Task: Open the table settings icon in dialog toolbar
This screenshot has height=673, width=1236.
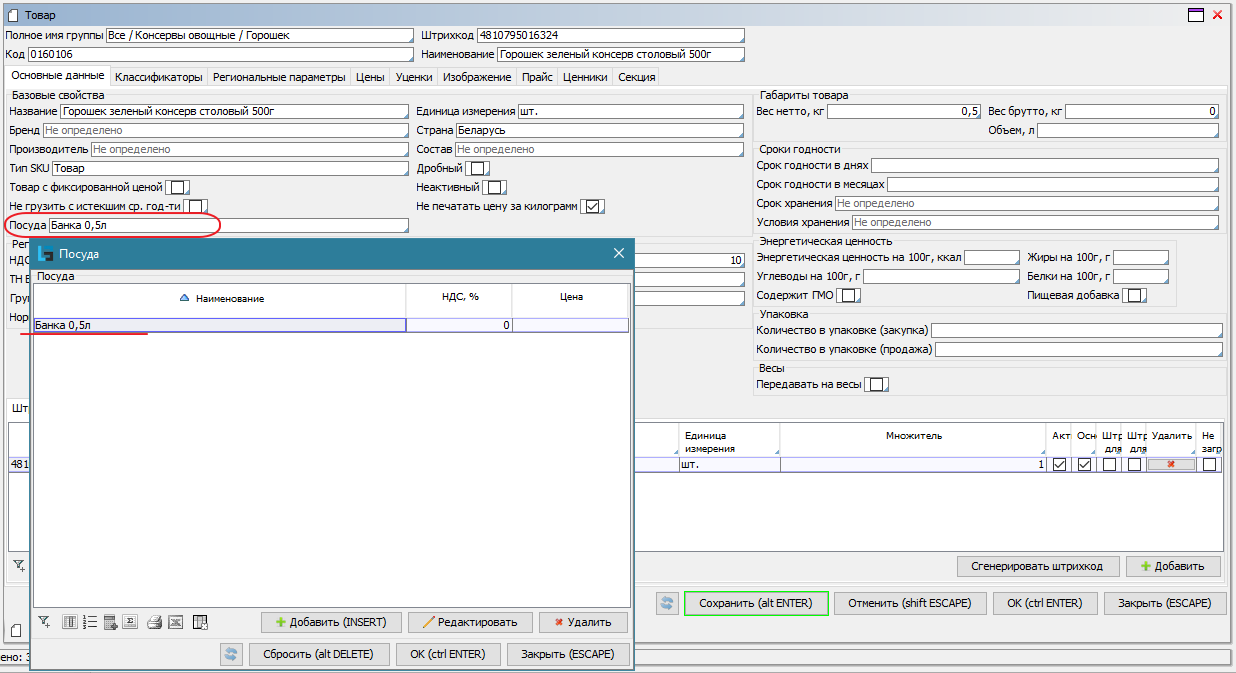Action: 200,622
